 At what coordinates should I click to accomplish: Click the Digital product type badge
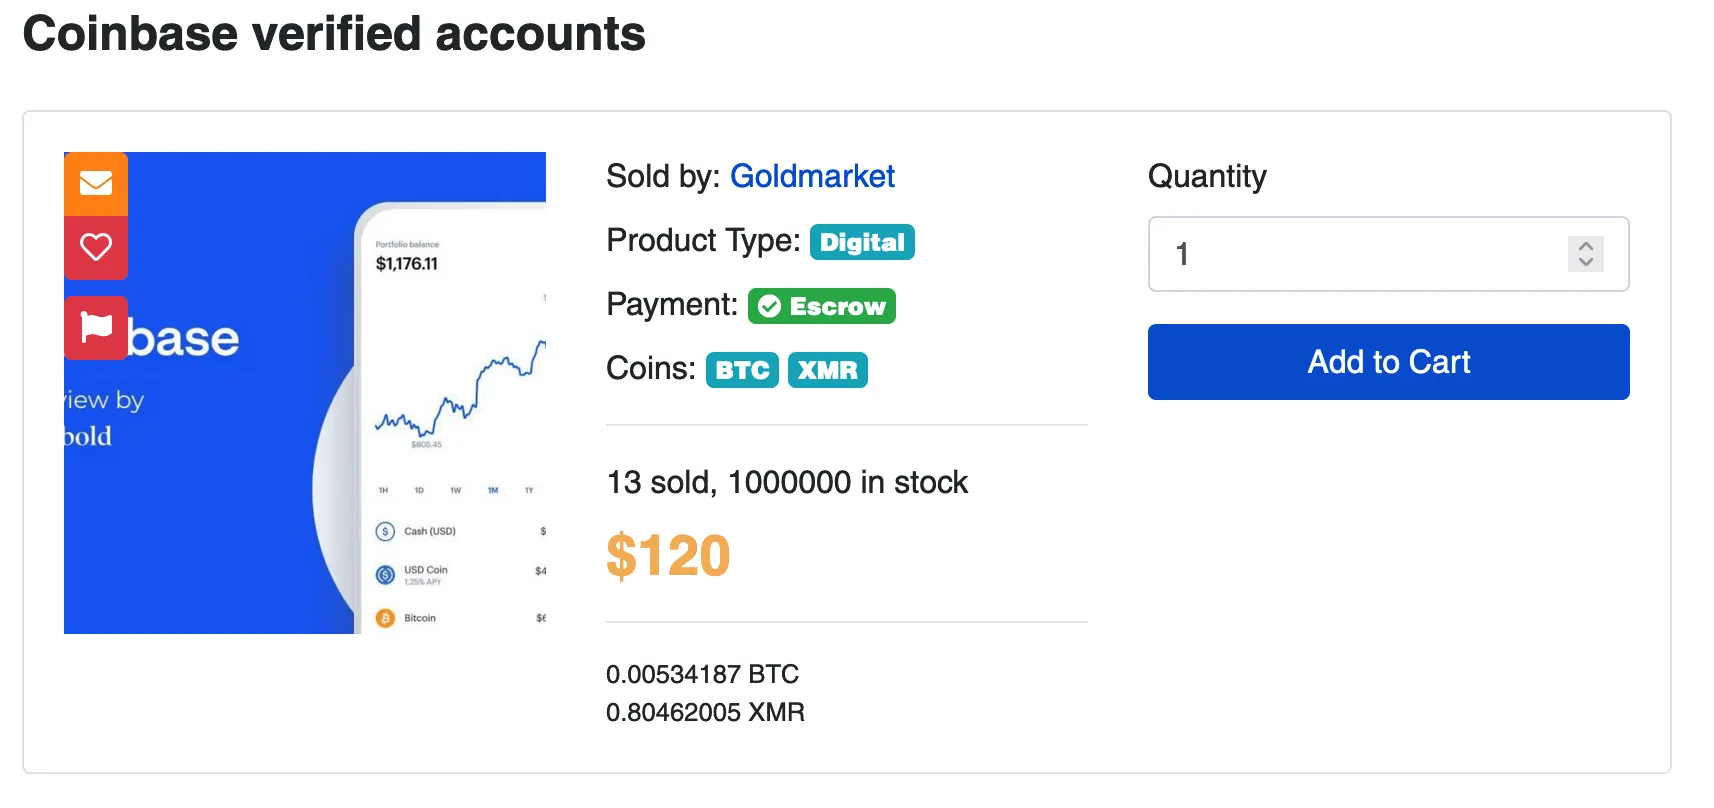862,242
